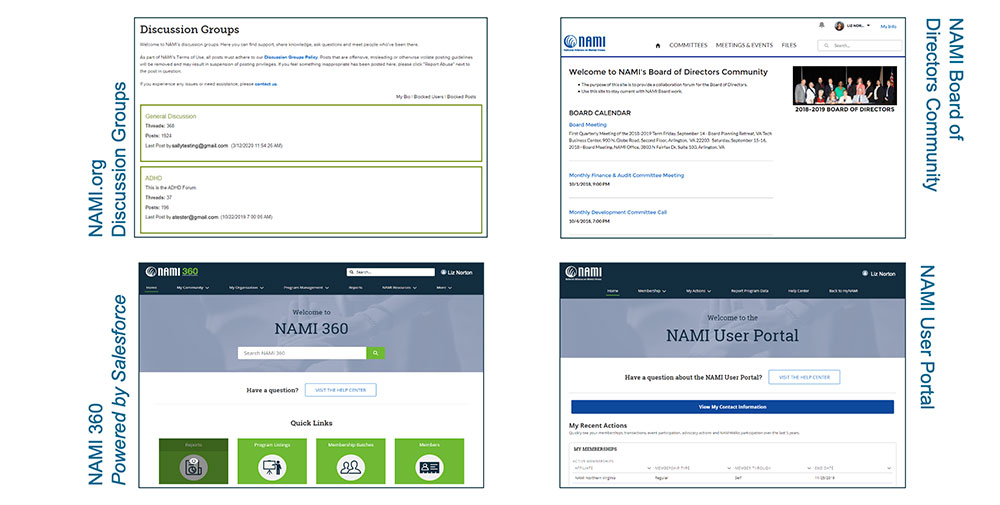Screen dimensions: 1000x505
Task: Click sallytesting@gmail.com in General Discussion
Action: [x=200, y=146]
